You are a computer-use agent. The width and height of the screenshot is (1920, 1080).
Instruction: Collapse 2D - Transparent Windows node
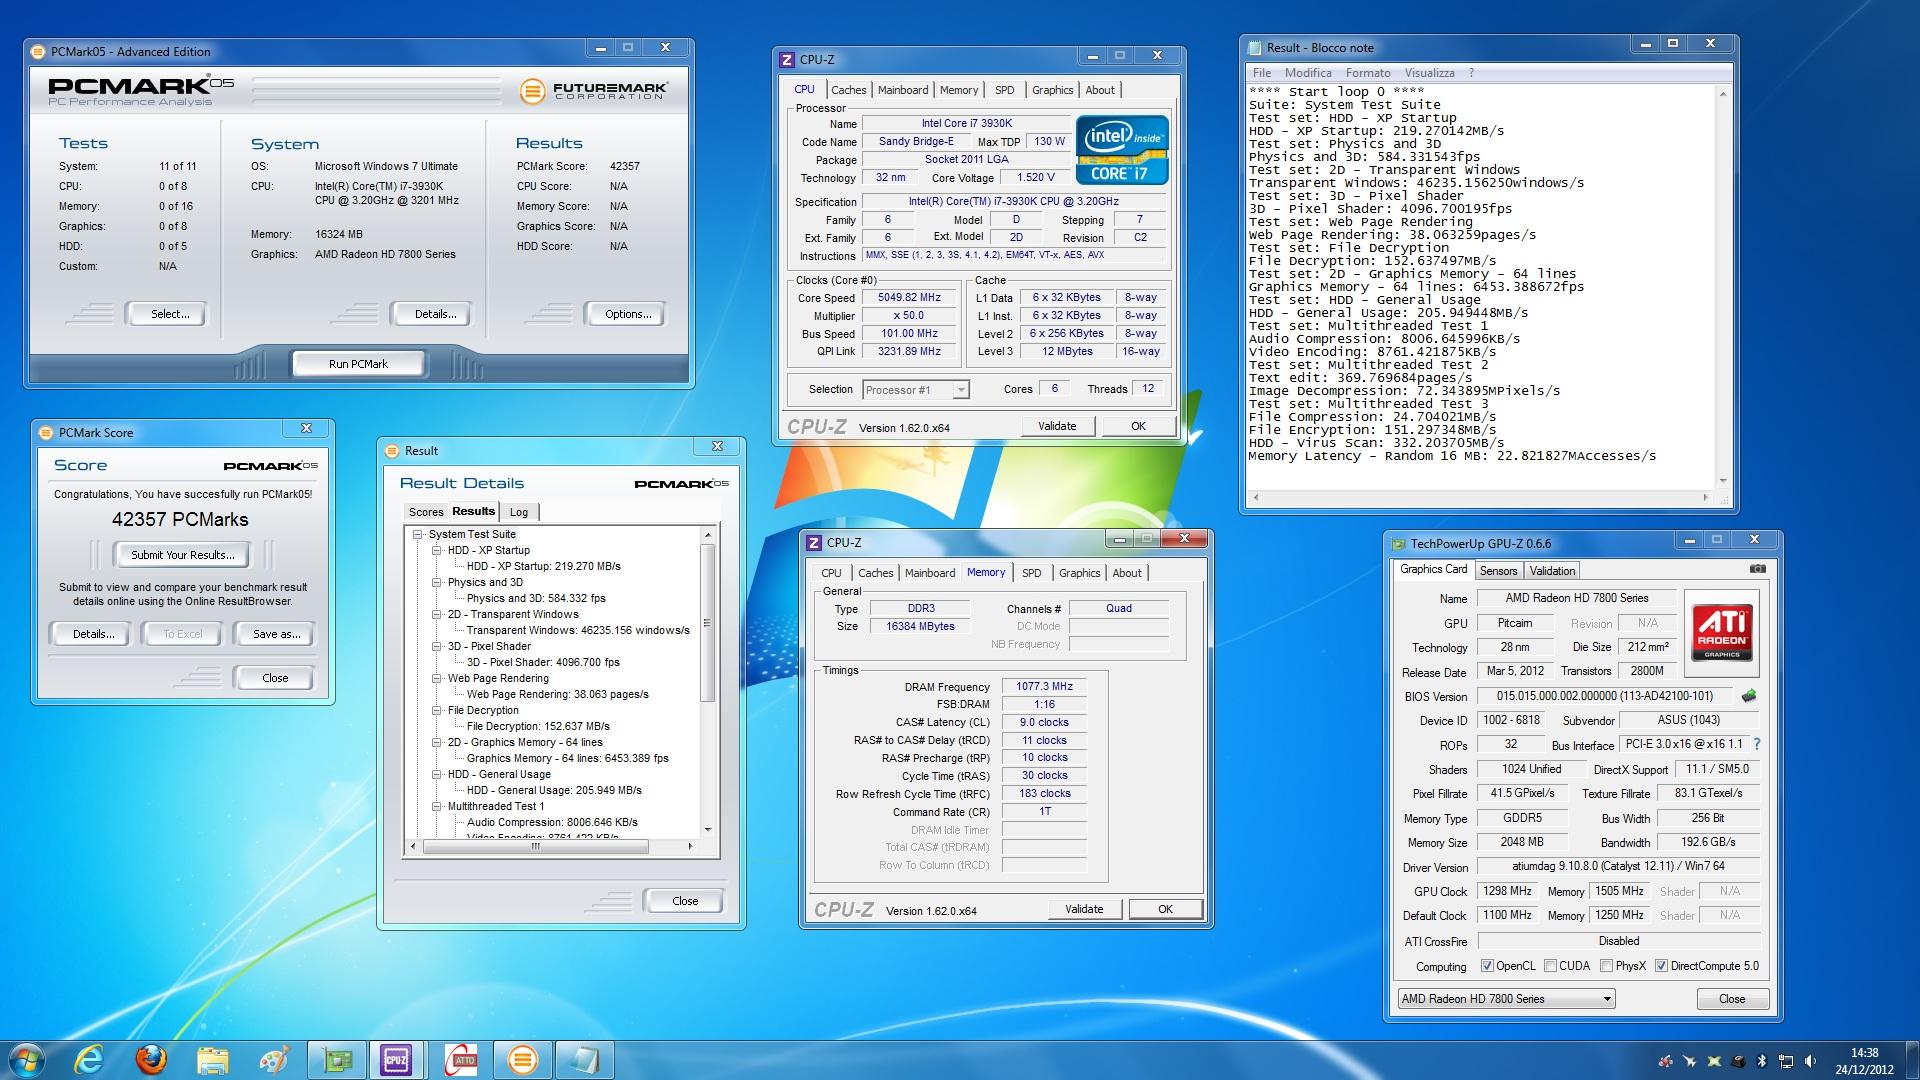(437, 614)
